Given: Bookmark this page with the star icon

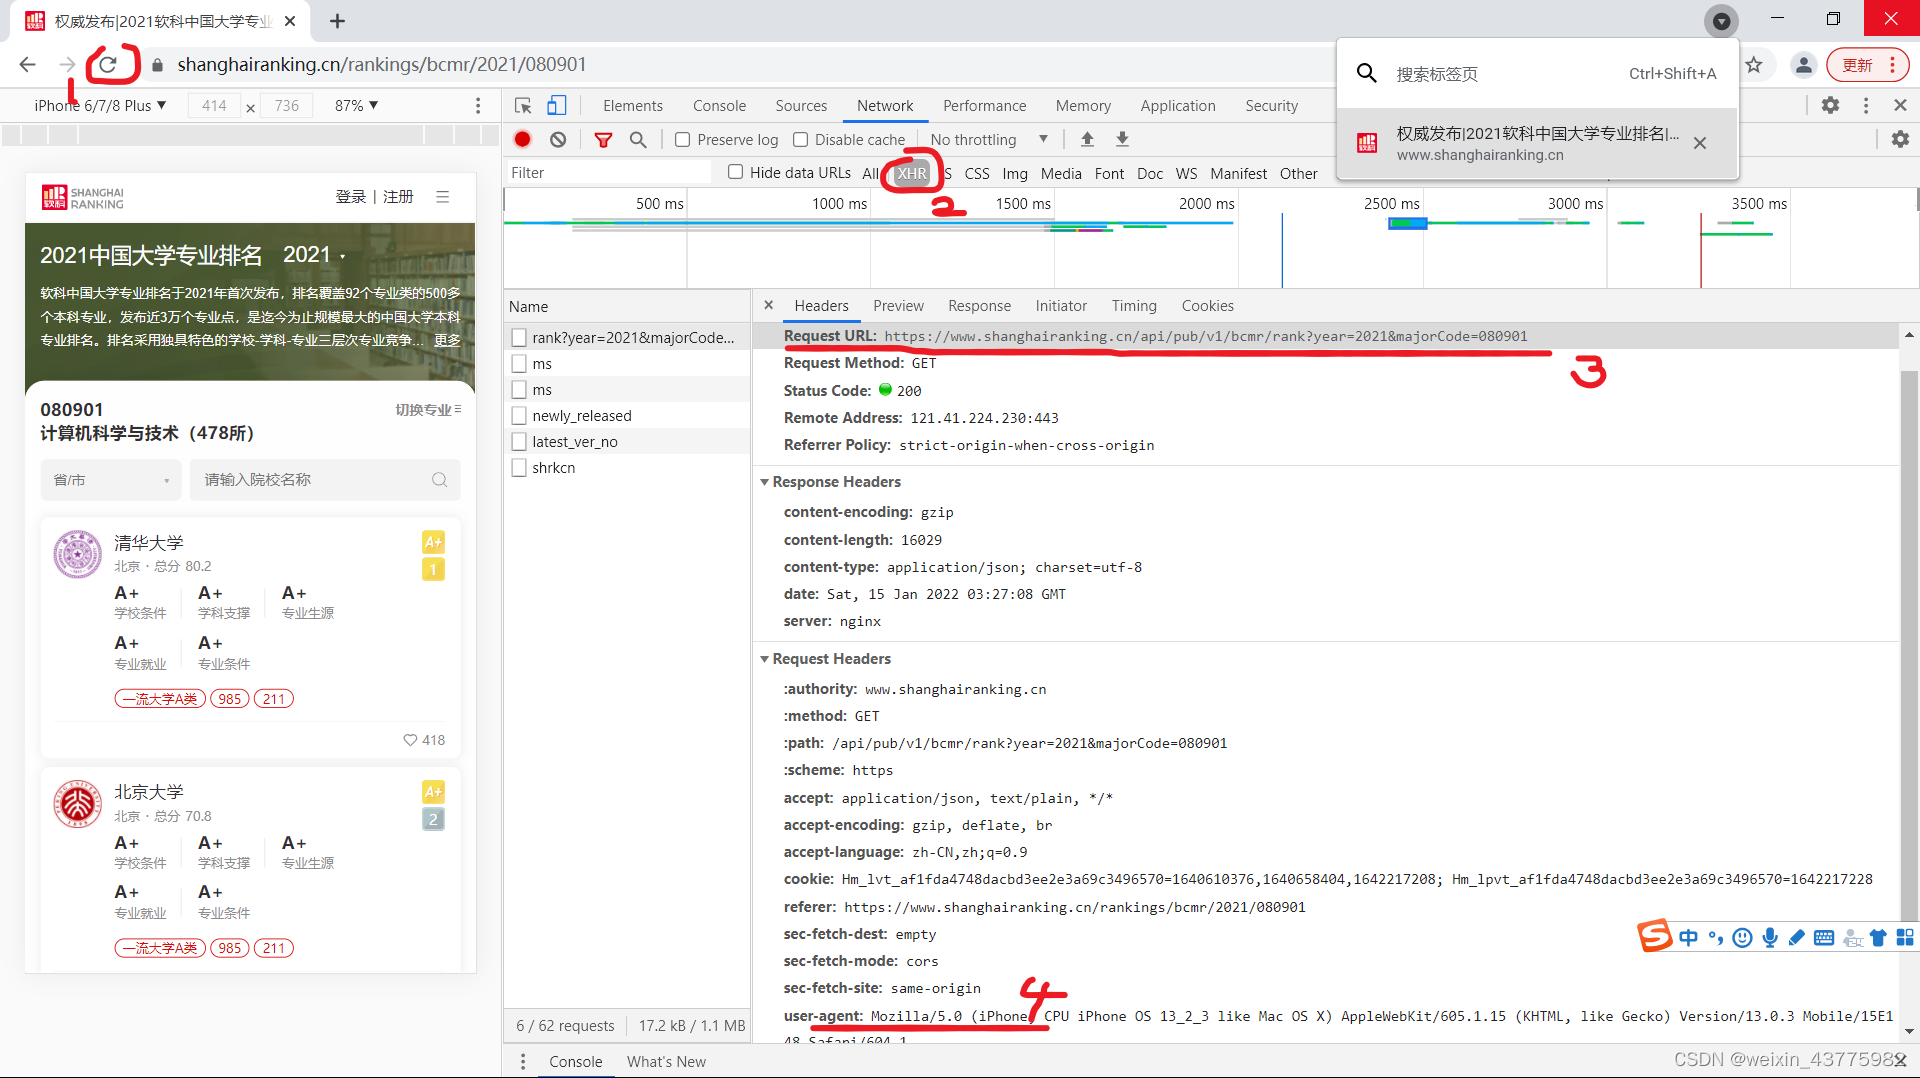Looking at the screenshot, I should (x=1754, y=65).
